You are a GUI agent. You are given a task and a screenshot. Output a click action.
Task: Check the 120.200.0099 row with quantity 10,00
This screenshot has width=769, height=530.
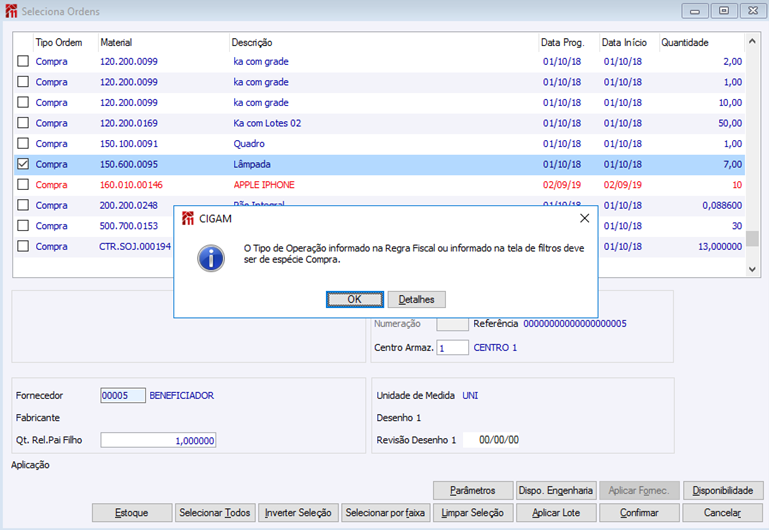point(23,102)
